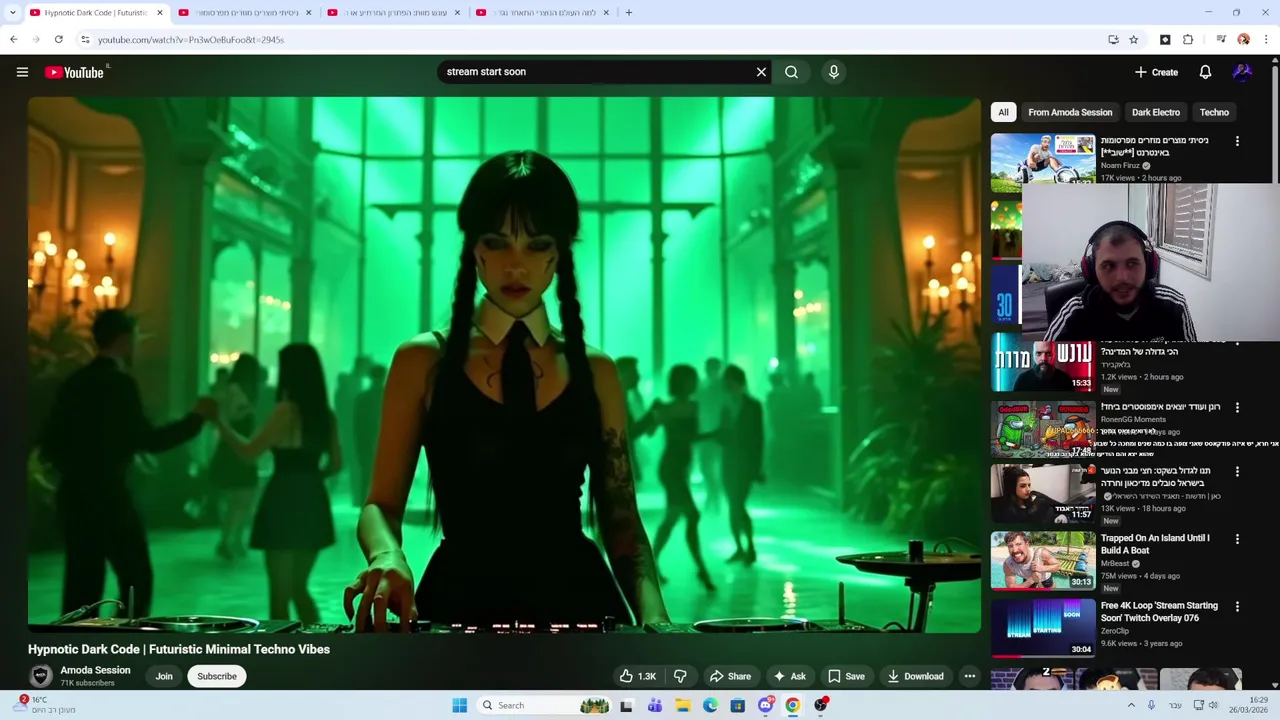Open the 11:57 news video thumbnail
The width and height of the screenshot is (1280, 720).
[1043, 494]
